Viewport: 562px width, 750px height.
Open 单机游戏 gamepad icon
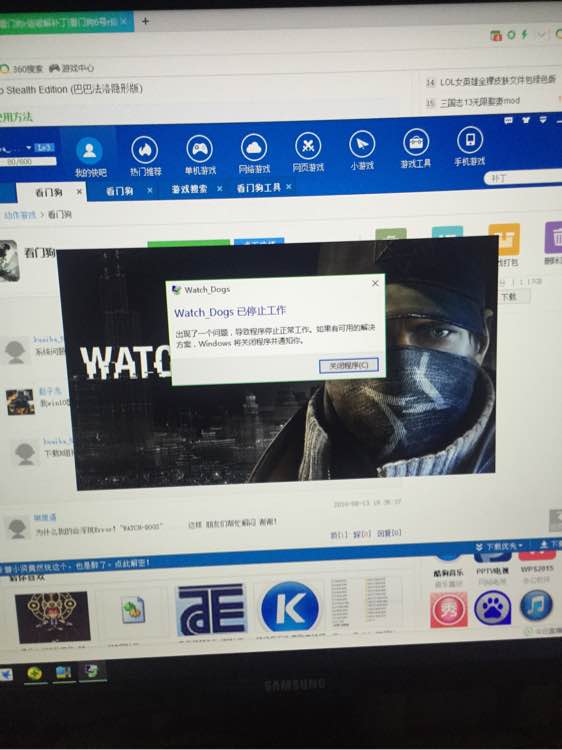tap(199, 148)
